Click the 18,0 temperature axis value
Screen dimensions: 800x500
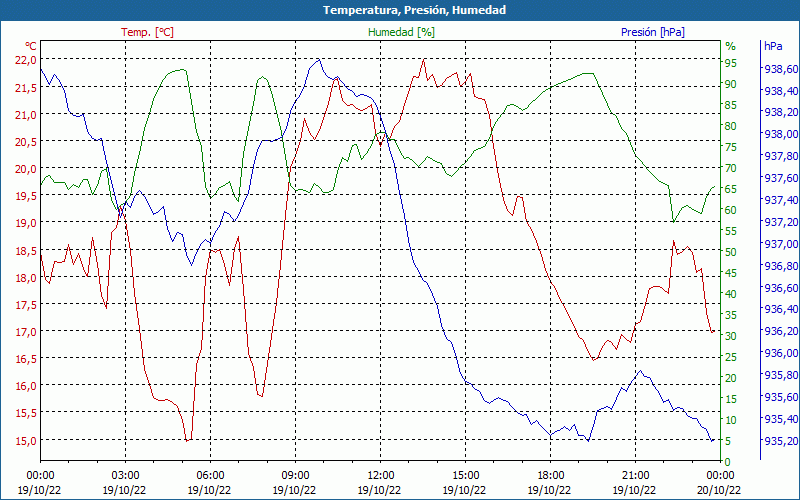pyautogui.click(x=24, y=278)
